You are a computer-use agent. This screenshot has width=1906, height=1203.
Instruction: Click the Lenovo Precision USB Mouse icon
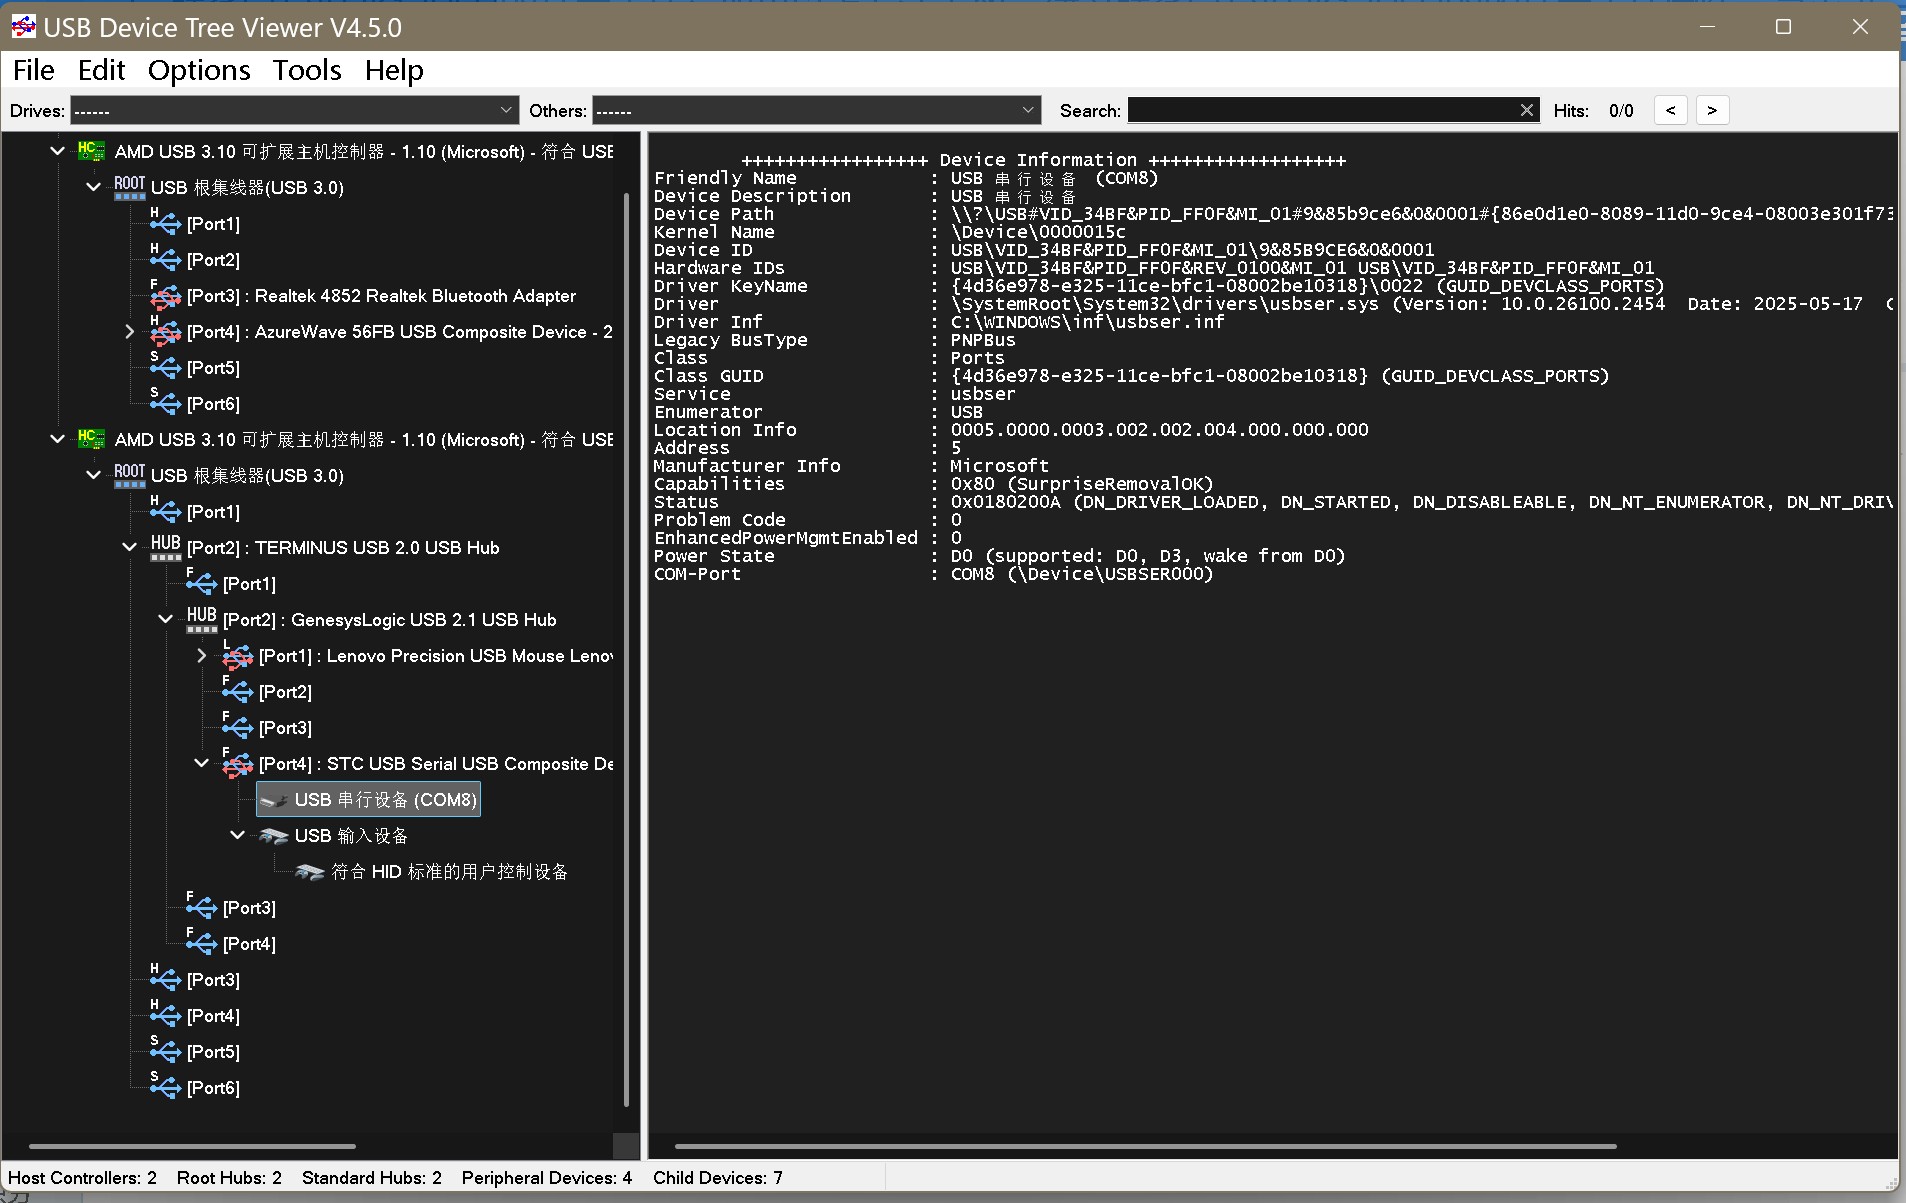(237, 655)
